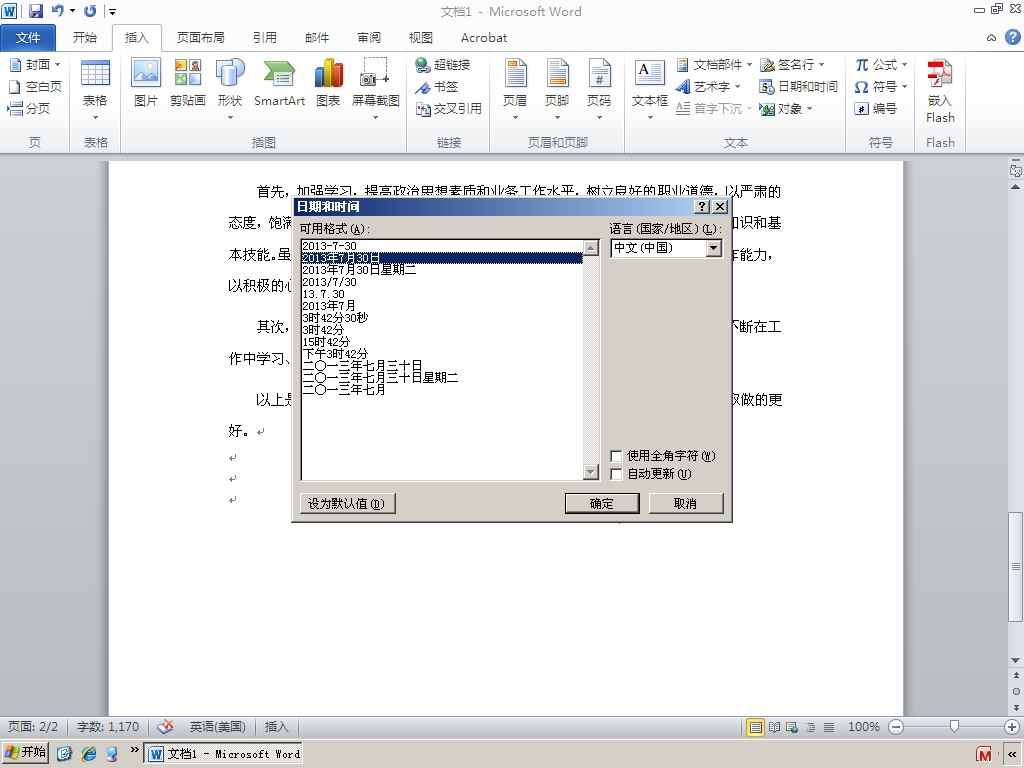
Task: Insert a Number (编号) symbol
Action: click(x=876, y=108)
